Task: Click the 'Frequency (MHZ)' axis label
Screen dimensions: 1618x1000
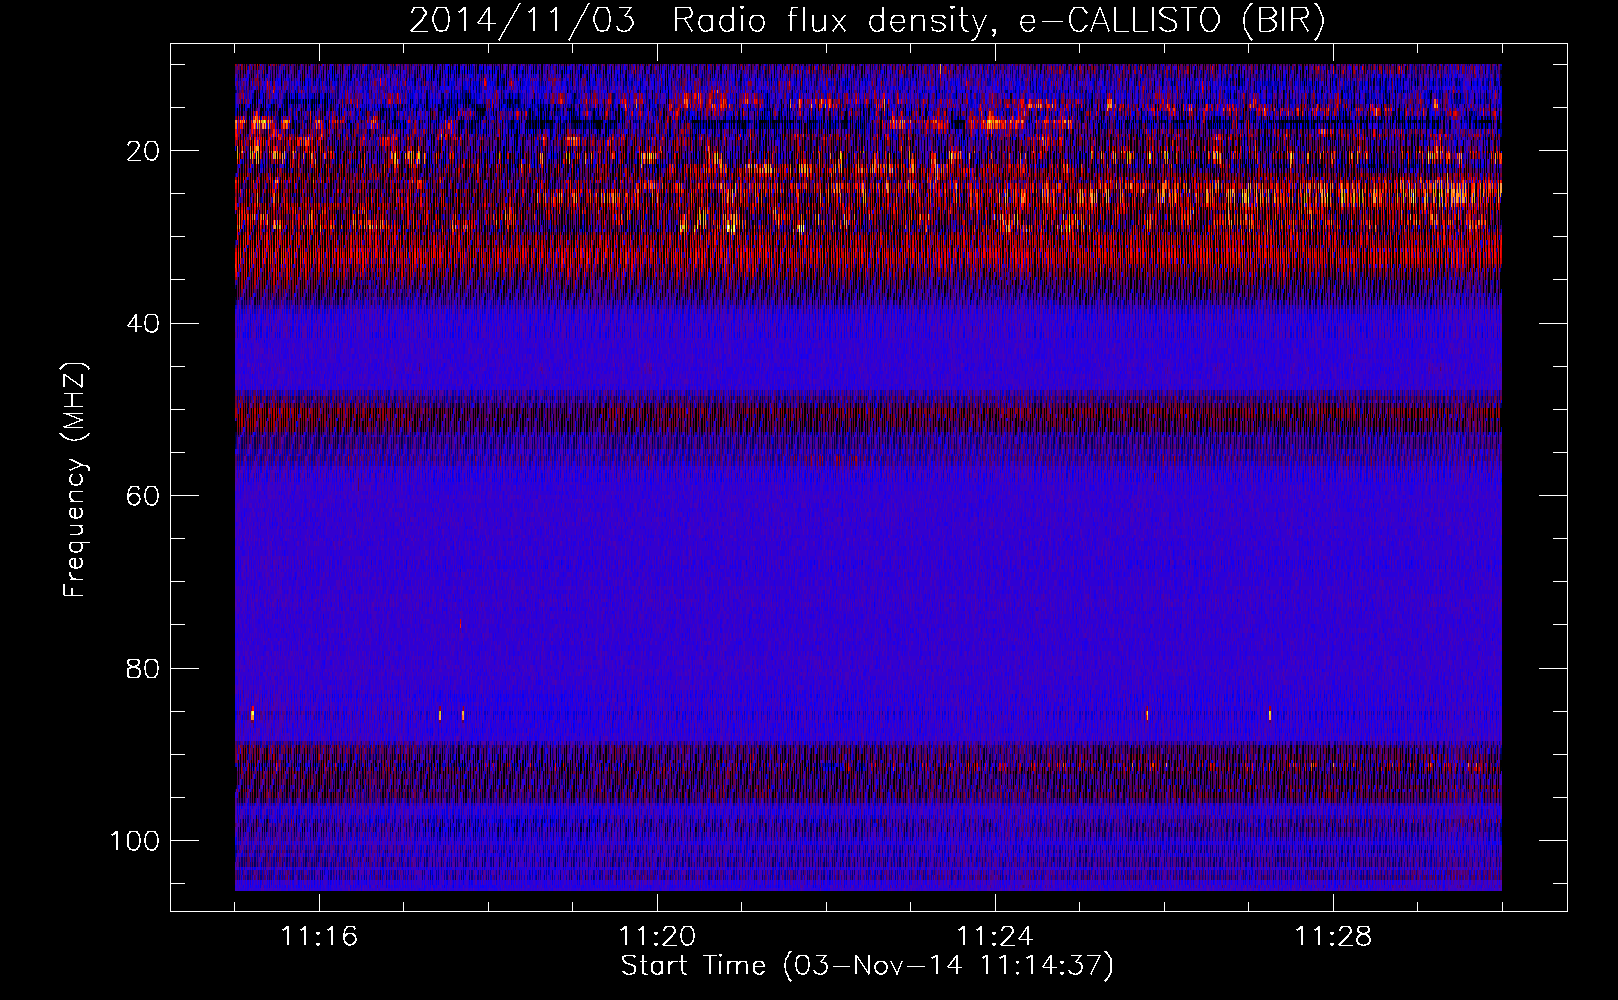Action: (74, 480)
